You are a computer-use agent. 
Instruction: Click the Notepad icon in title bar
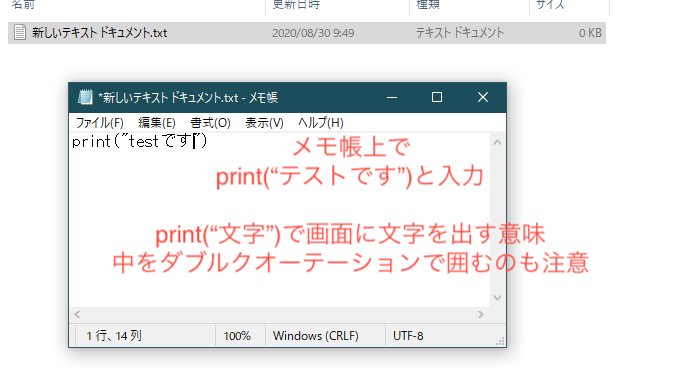(x=85, y=97)
